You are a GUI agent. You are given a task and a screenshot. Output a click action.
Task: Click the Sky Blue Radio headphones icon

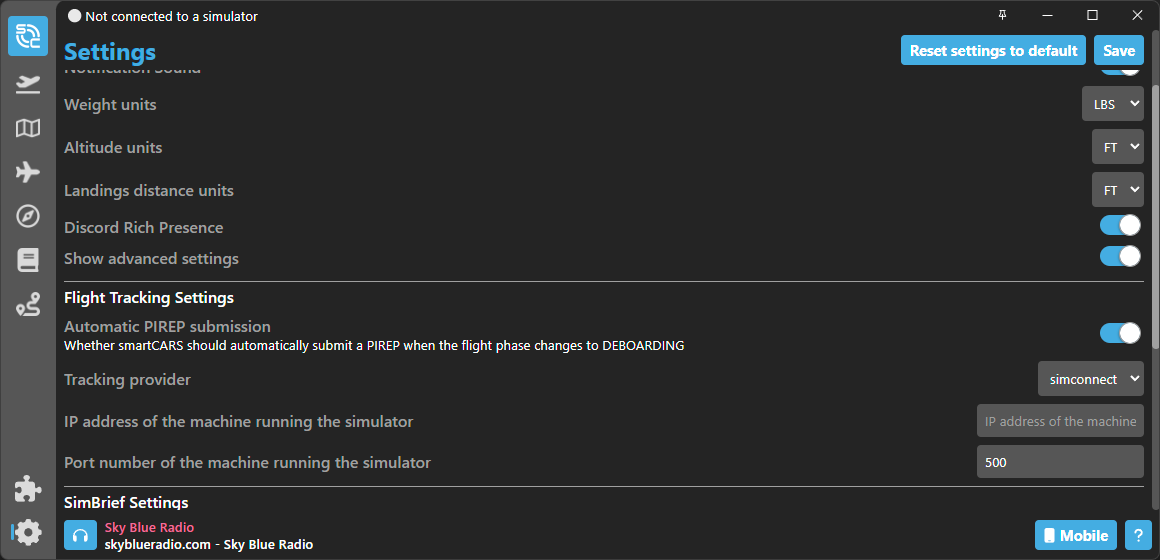coord(81,535)
